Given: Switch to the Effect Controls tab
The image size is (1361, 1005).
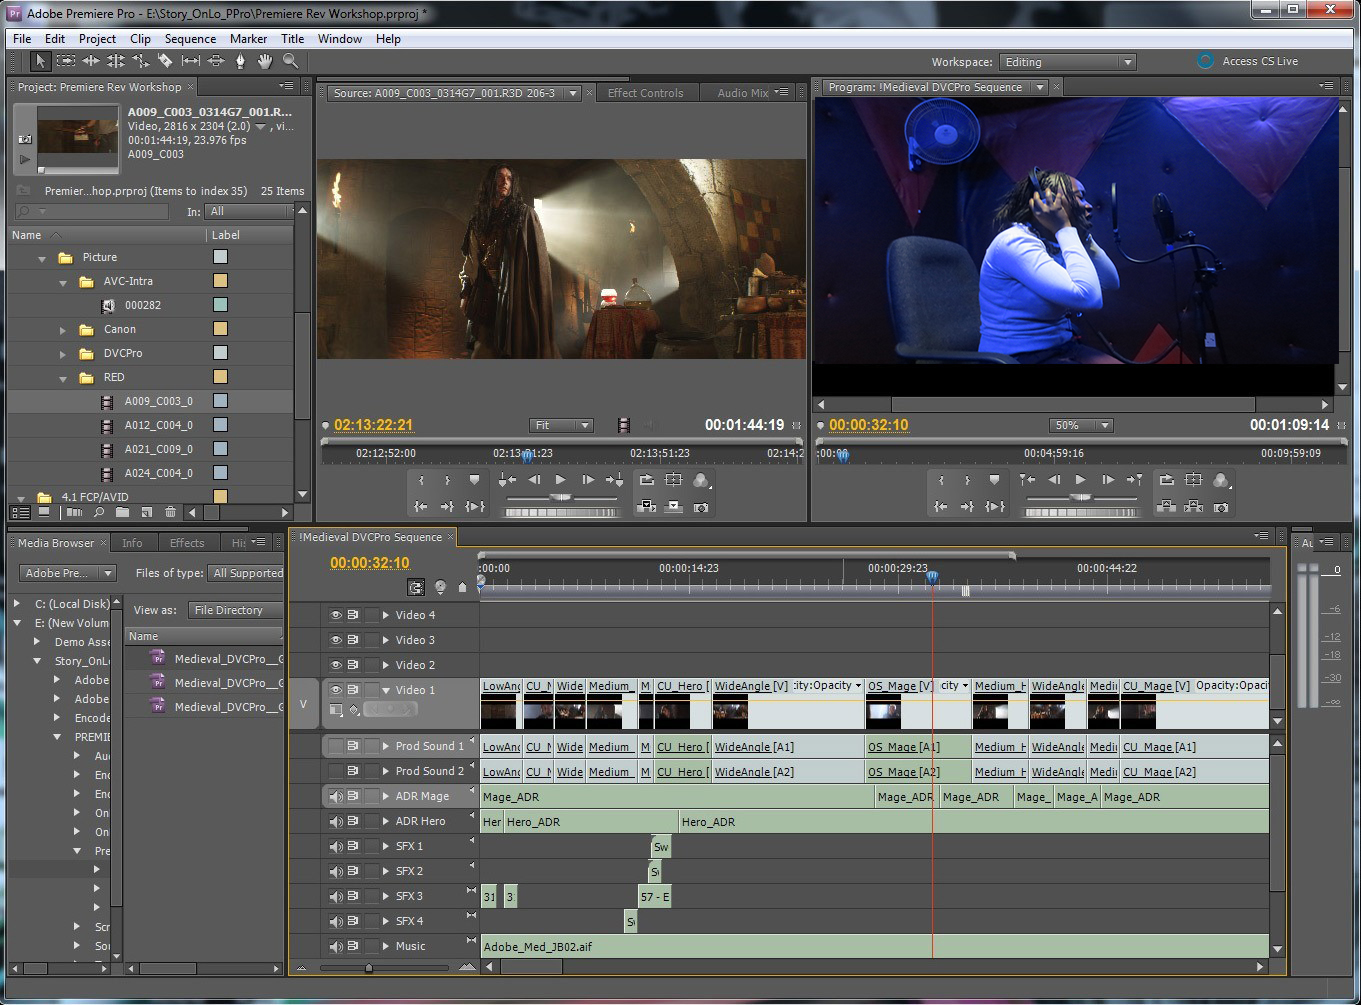Looking at the screenshot, I should coord(646,93).
